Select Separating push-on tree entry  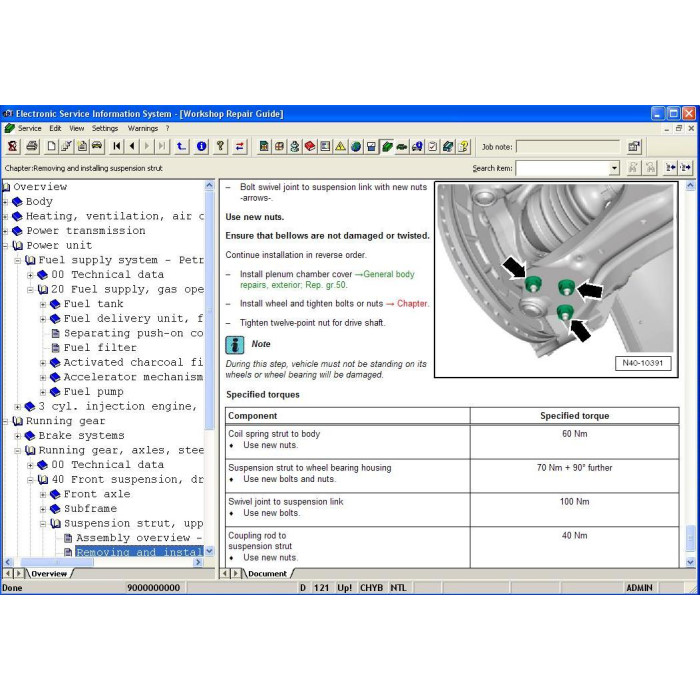133,333
